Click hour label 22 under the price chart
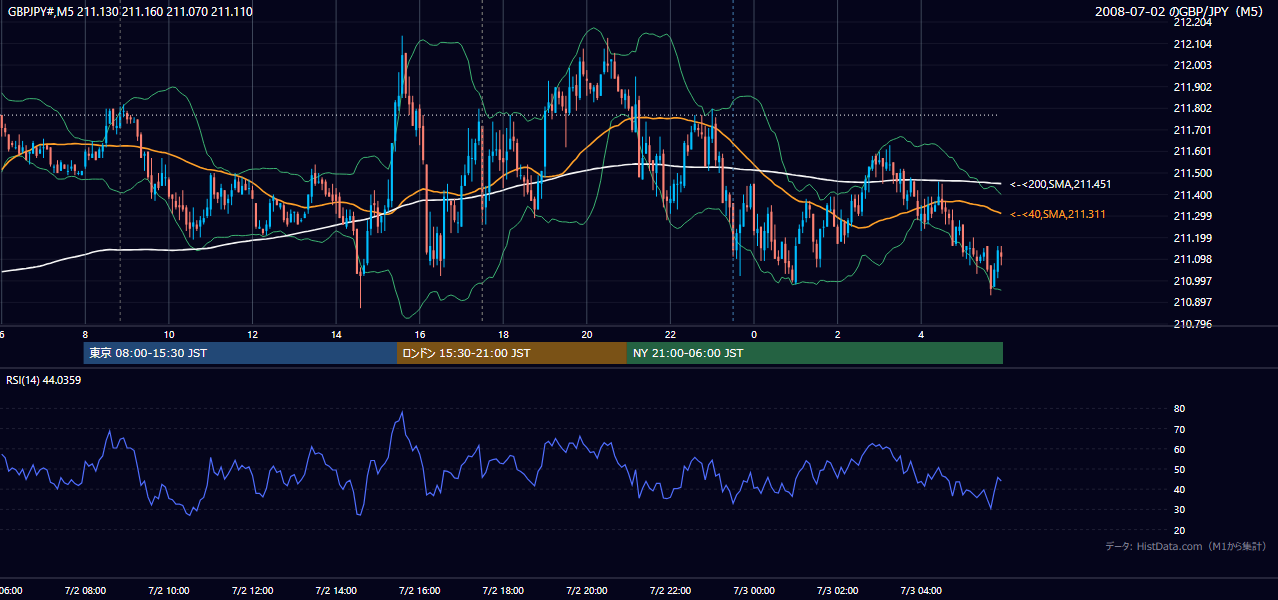 pyautogui.click(x=671, y=334)
